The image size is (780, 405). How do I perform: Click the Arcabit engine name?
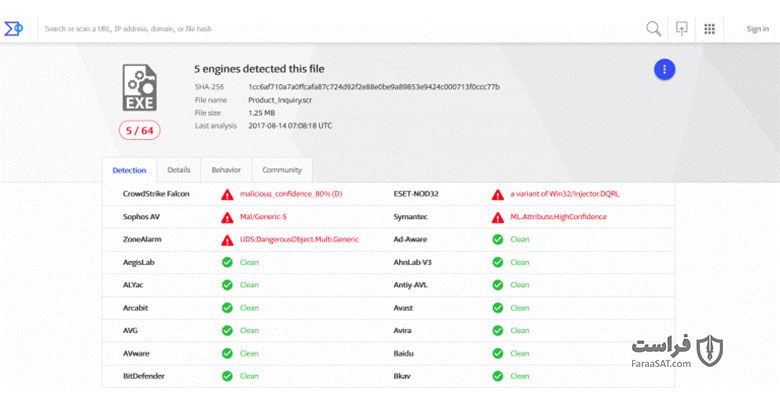tap(135, 308)
